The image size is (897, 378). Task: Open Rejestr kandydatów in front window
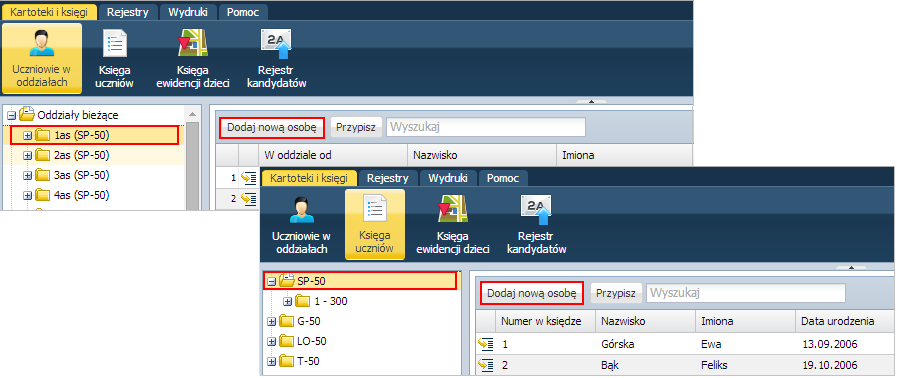[536, 224]
